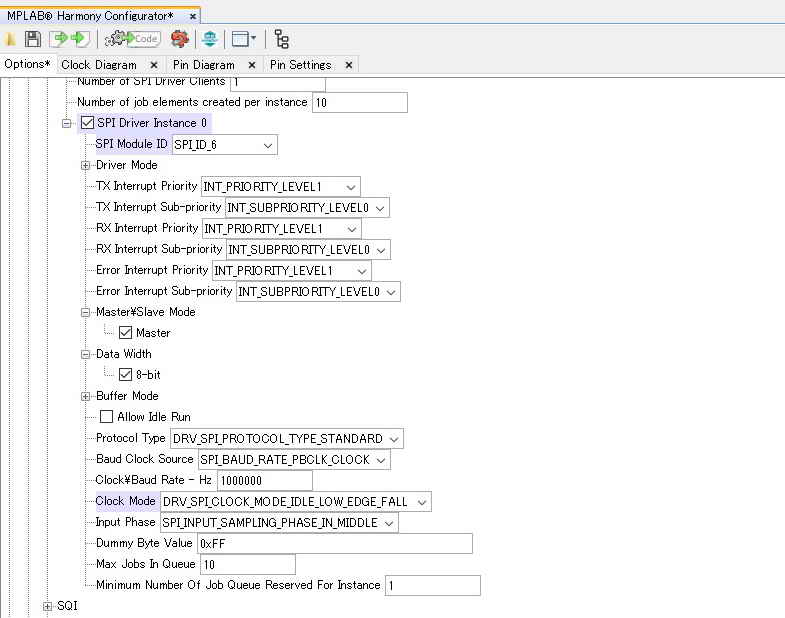Click the teal download package icon
The height and width of the screenshot is (618, 785).
pos(210,39)
